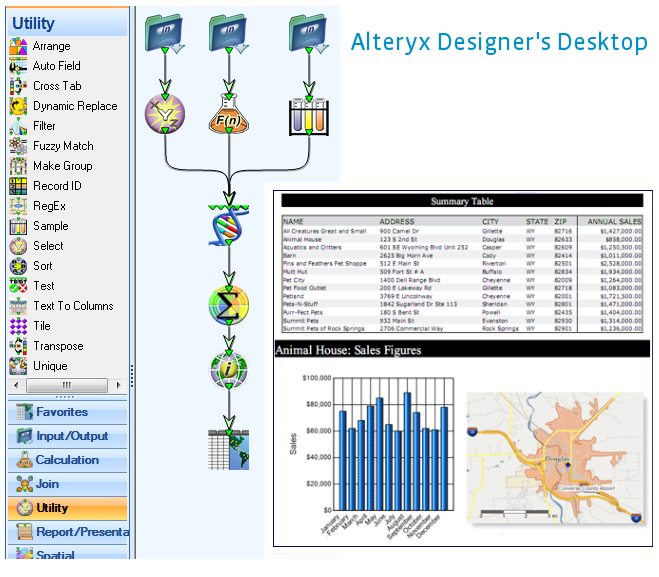Open the Input/Output tool category

click(x=67, y=436)
